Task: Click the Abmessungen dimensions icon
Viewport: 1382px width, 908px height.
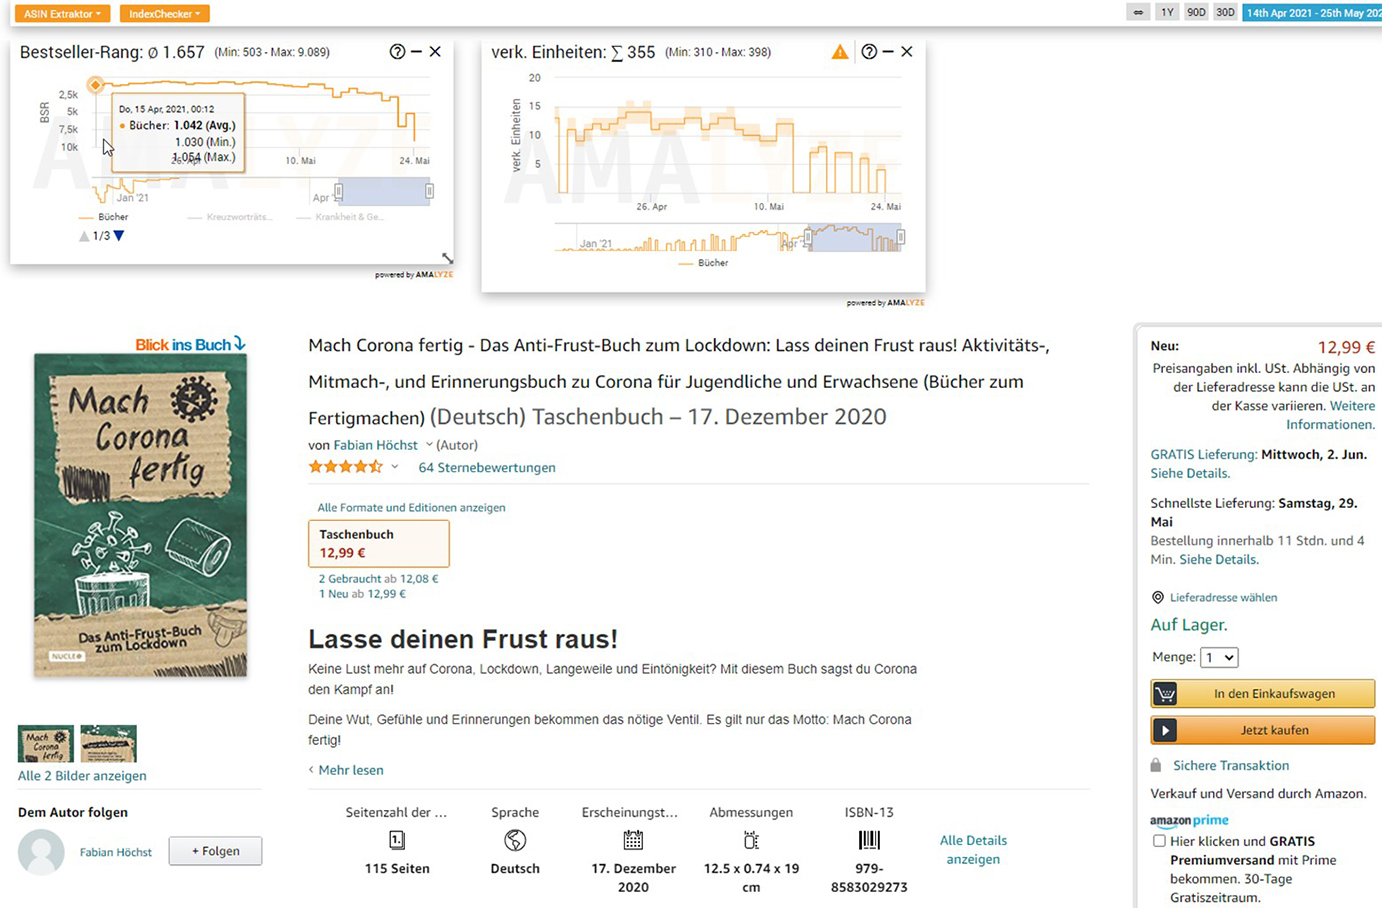Action: coord(751,840)
